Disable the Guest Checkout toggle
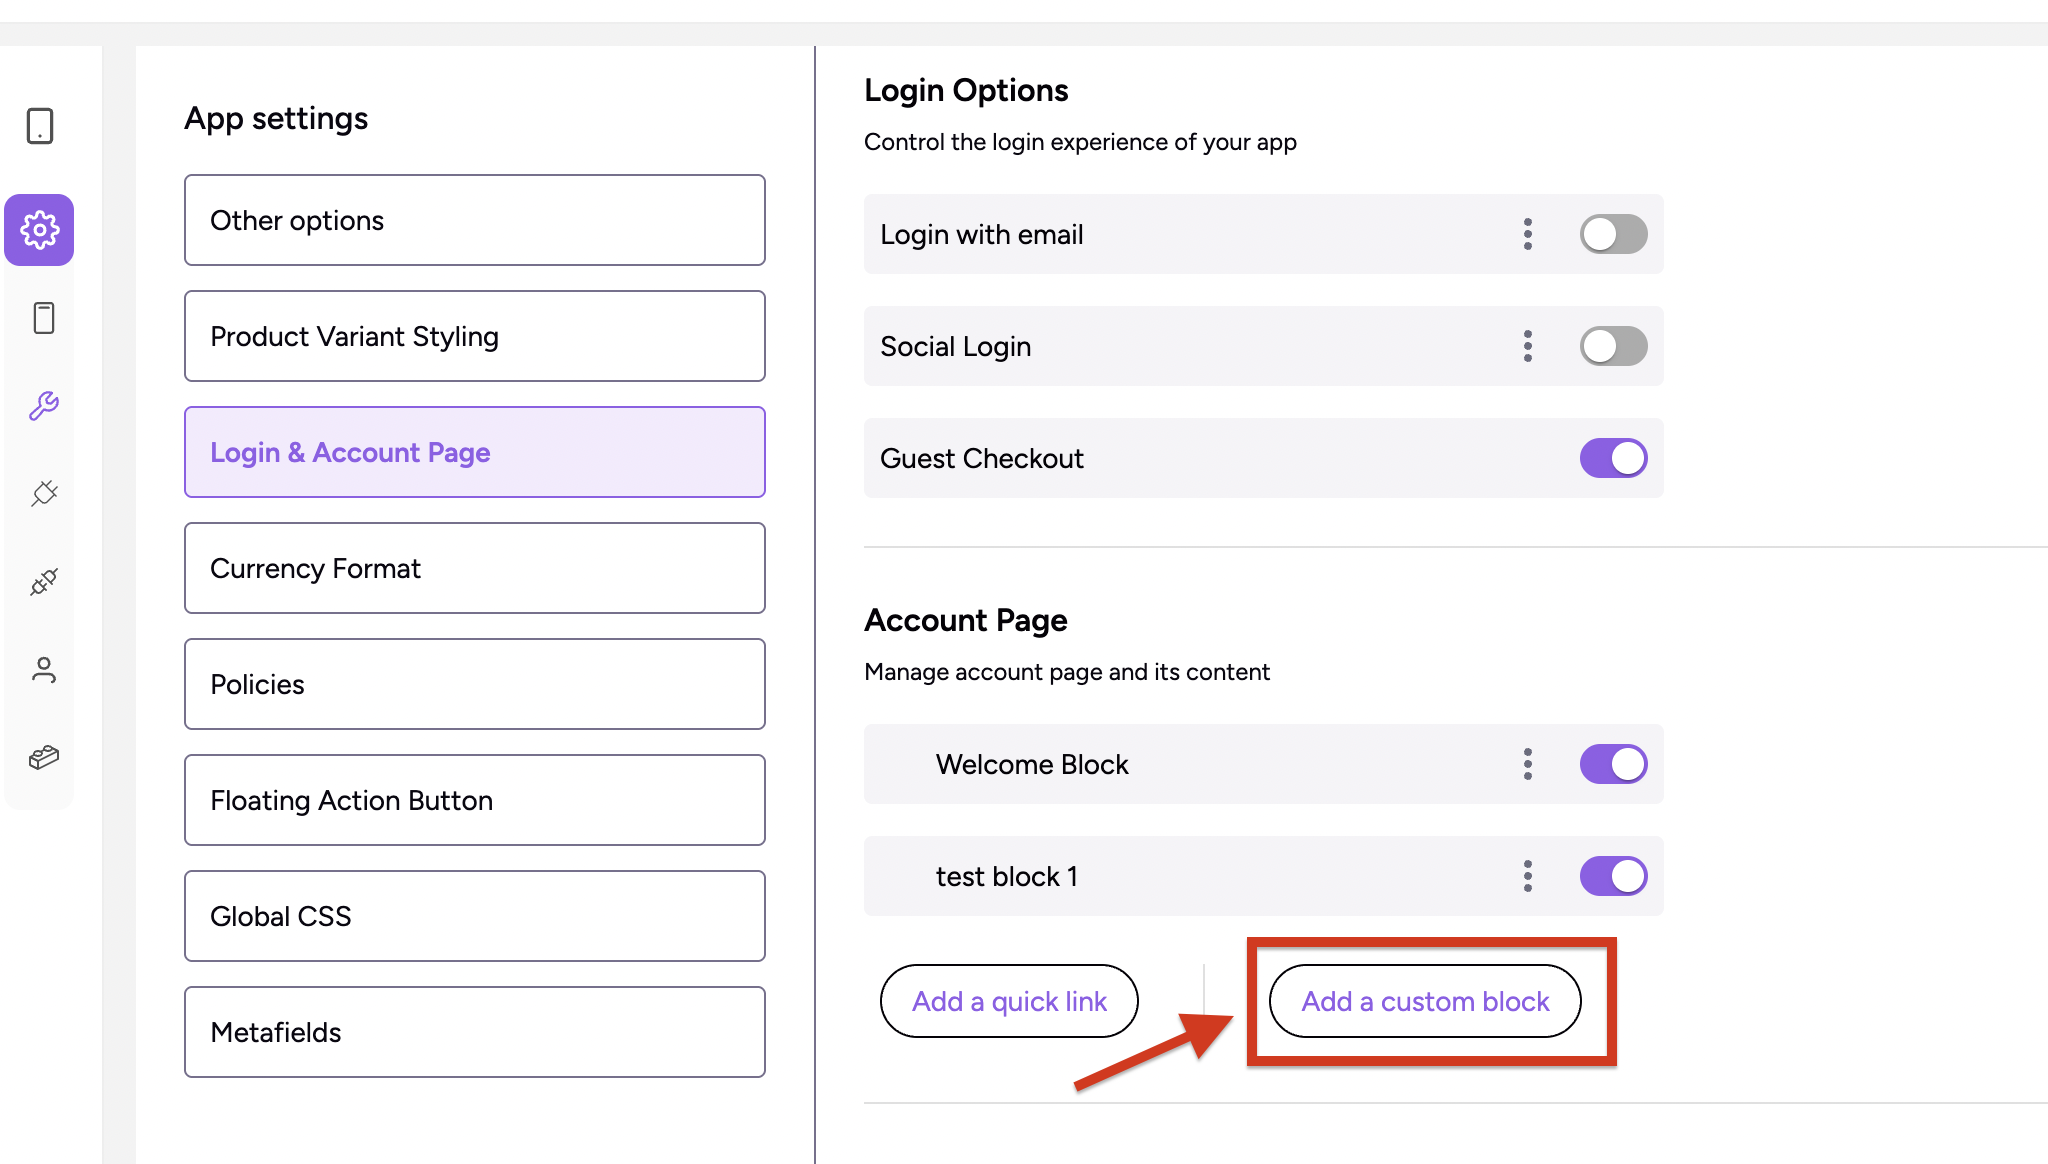This screenshot has width=2048, height=1164. [x=1613, y=458]
